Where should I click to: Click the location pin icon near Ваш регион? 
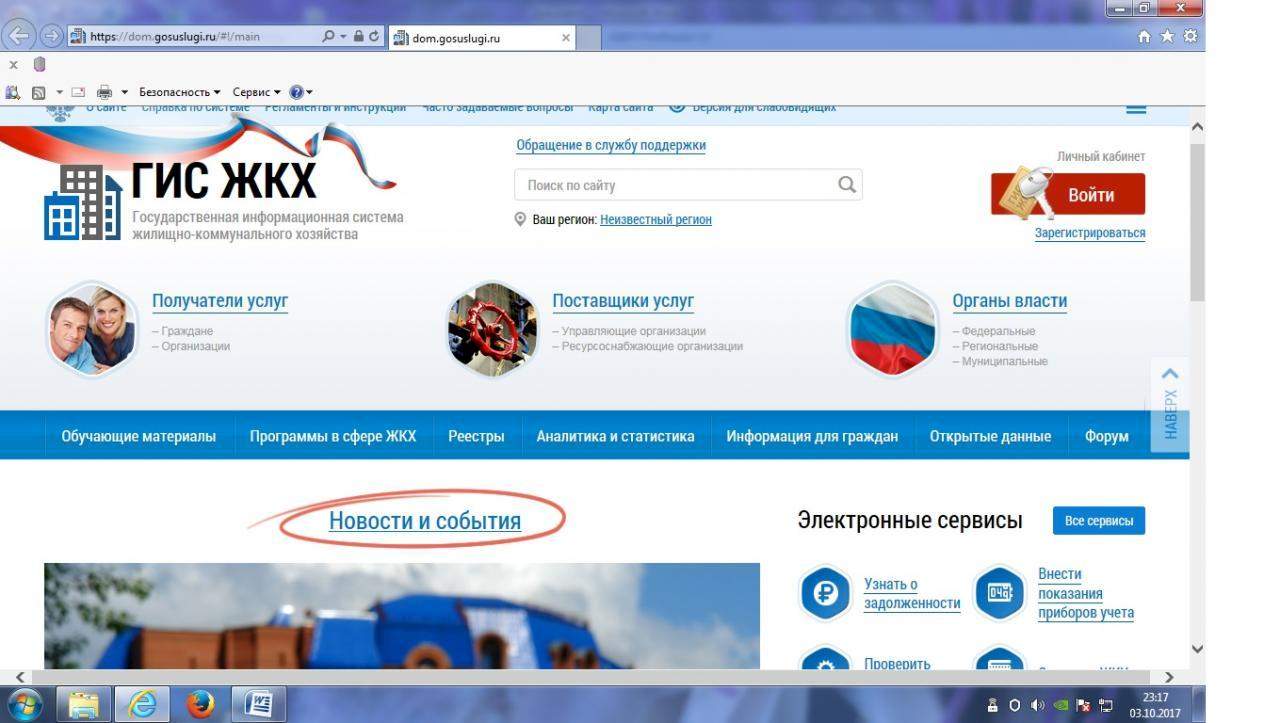point(520,219)
